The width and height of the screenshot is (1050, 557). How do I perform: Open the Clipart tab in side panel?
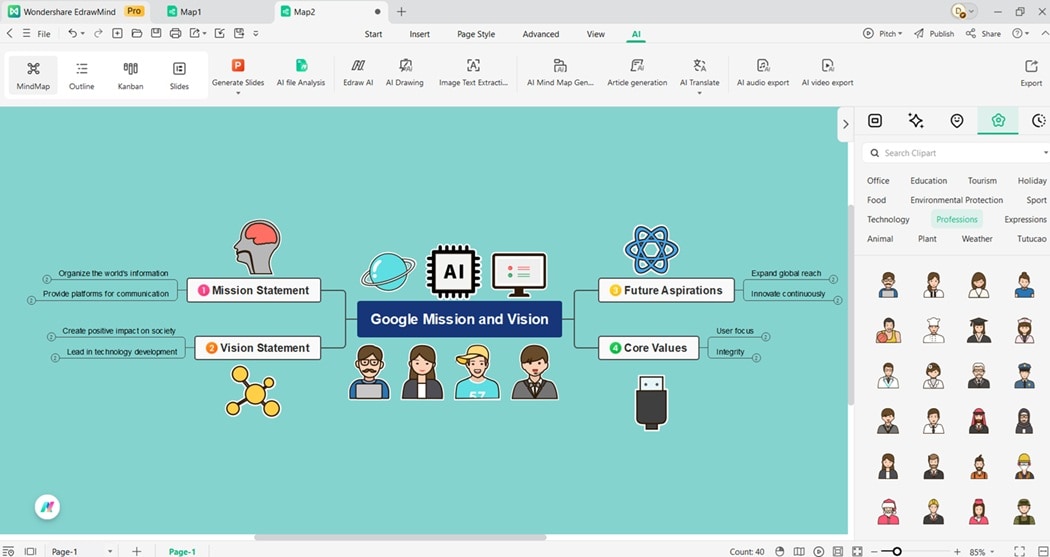click(x=998, y=121)
